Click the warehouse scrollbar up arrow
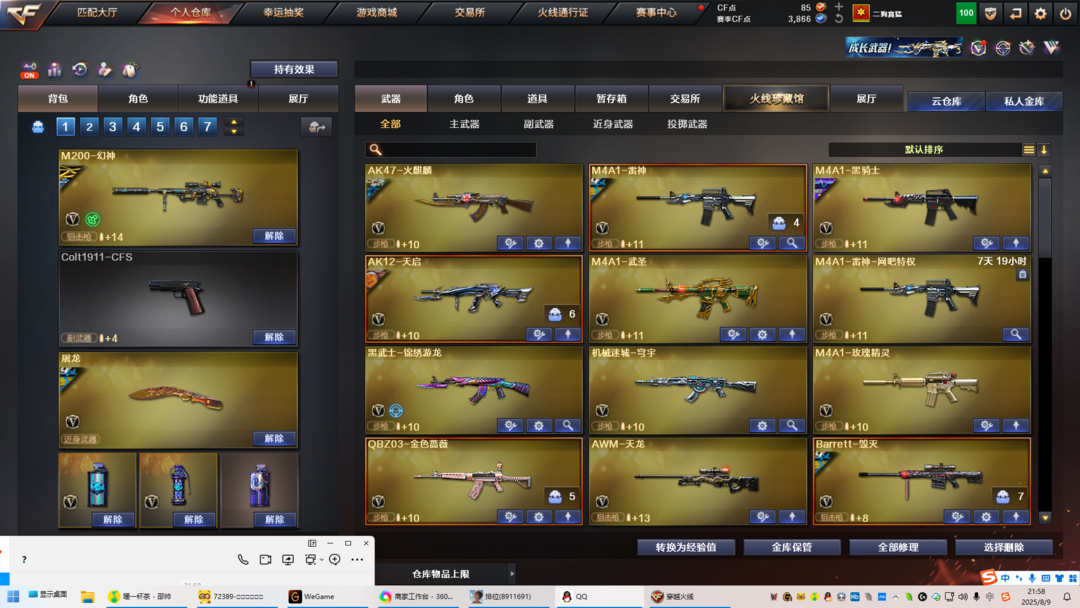Image resolution: width=1080 pixels, height=608 pixels. [1045, 171]
